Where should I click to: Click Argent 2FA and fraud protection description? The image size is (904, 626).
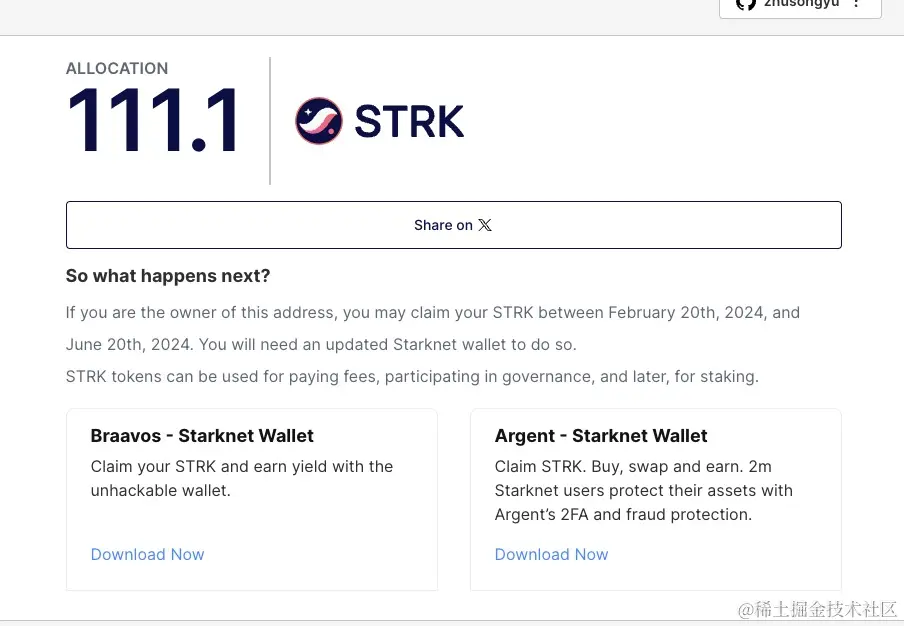click(x=643, y=490)
